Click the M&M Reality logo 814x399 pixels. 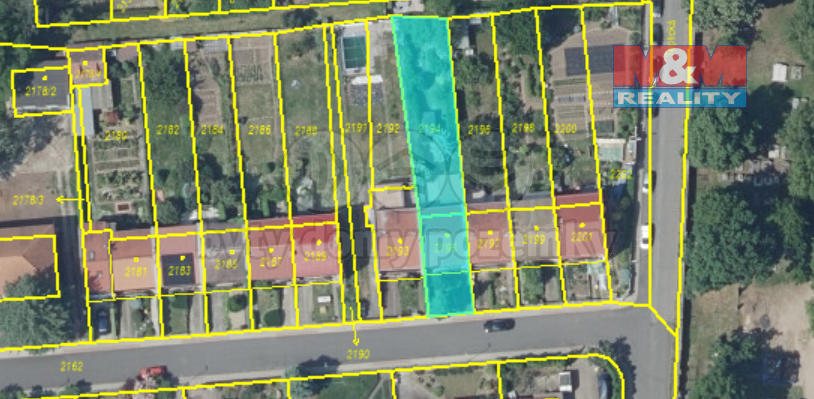680,76
